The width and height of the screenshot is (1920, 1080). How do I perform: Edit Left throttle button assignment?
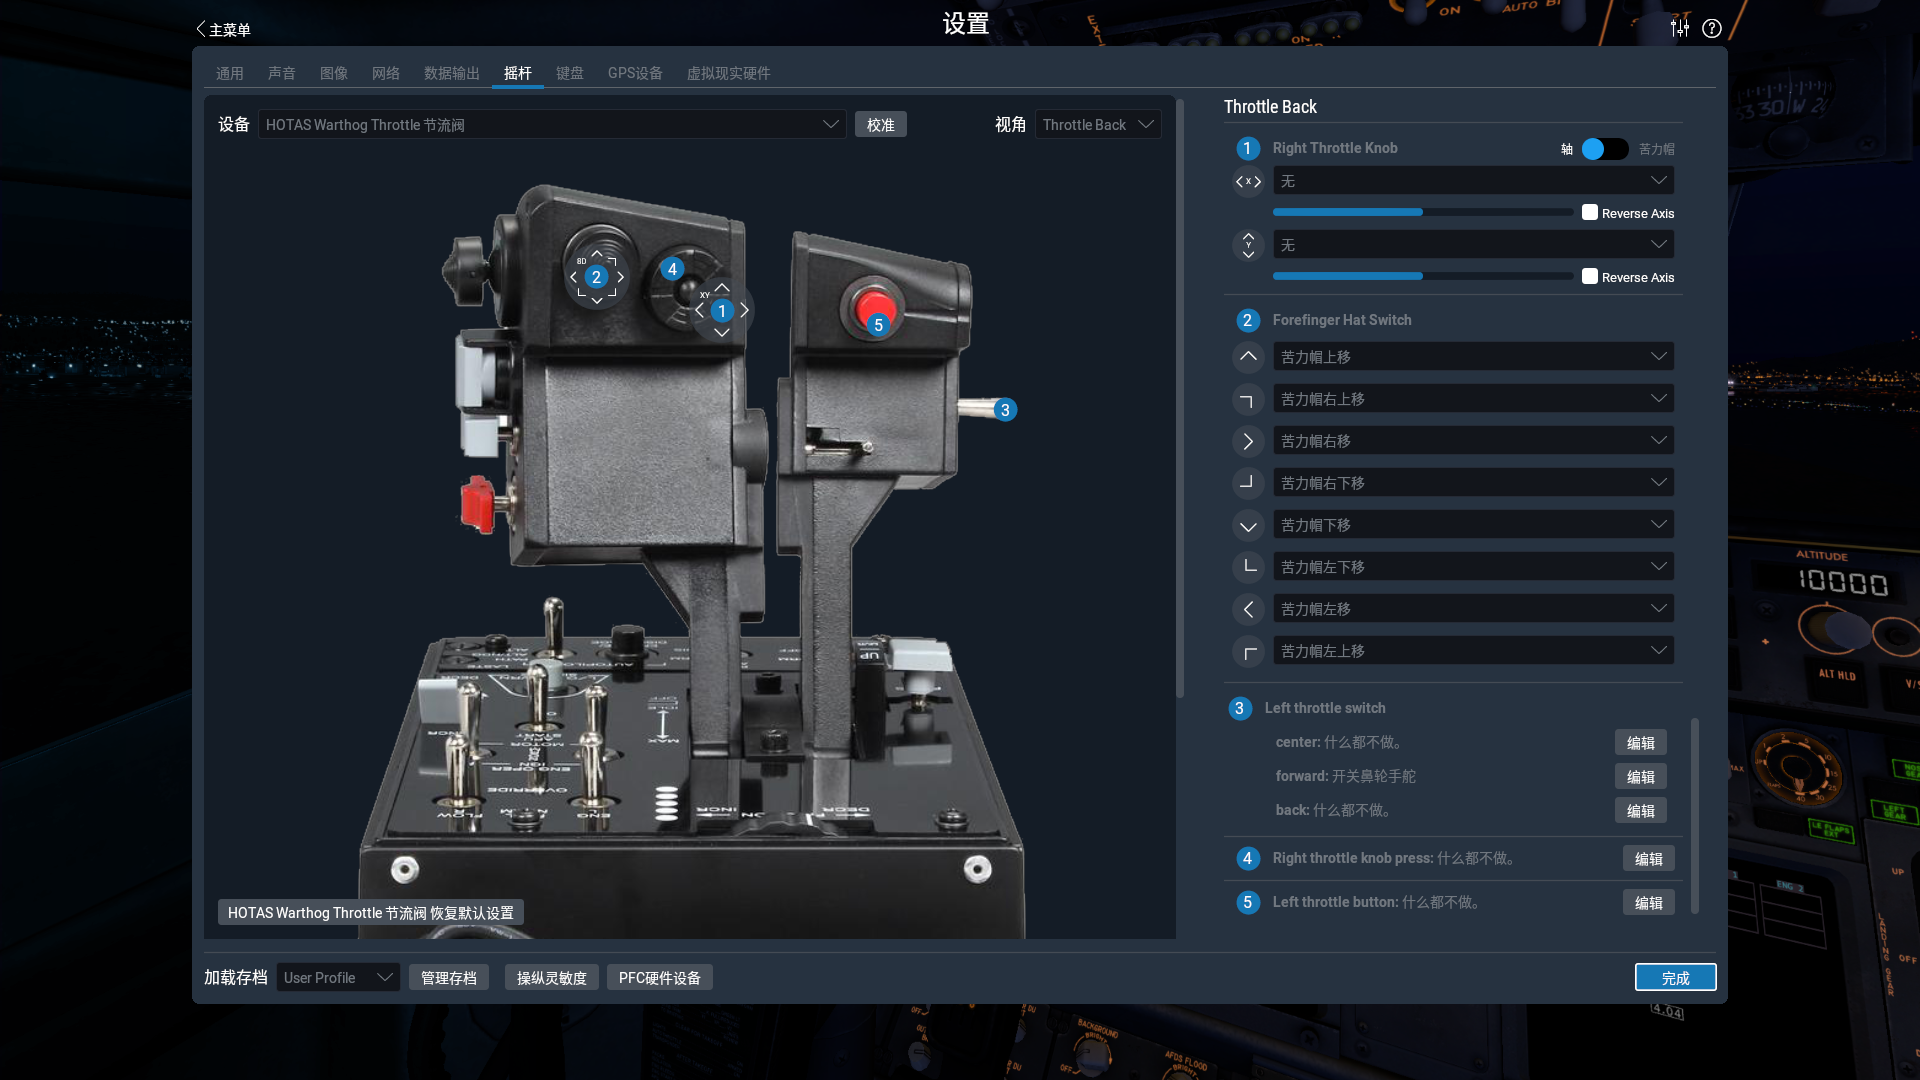pos(1649,903)
